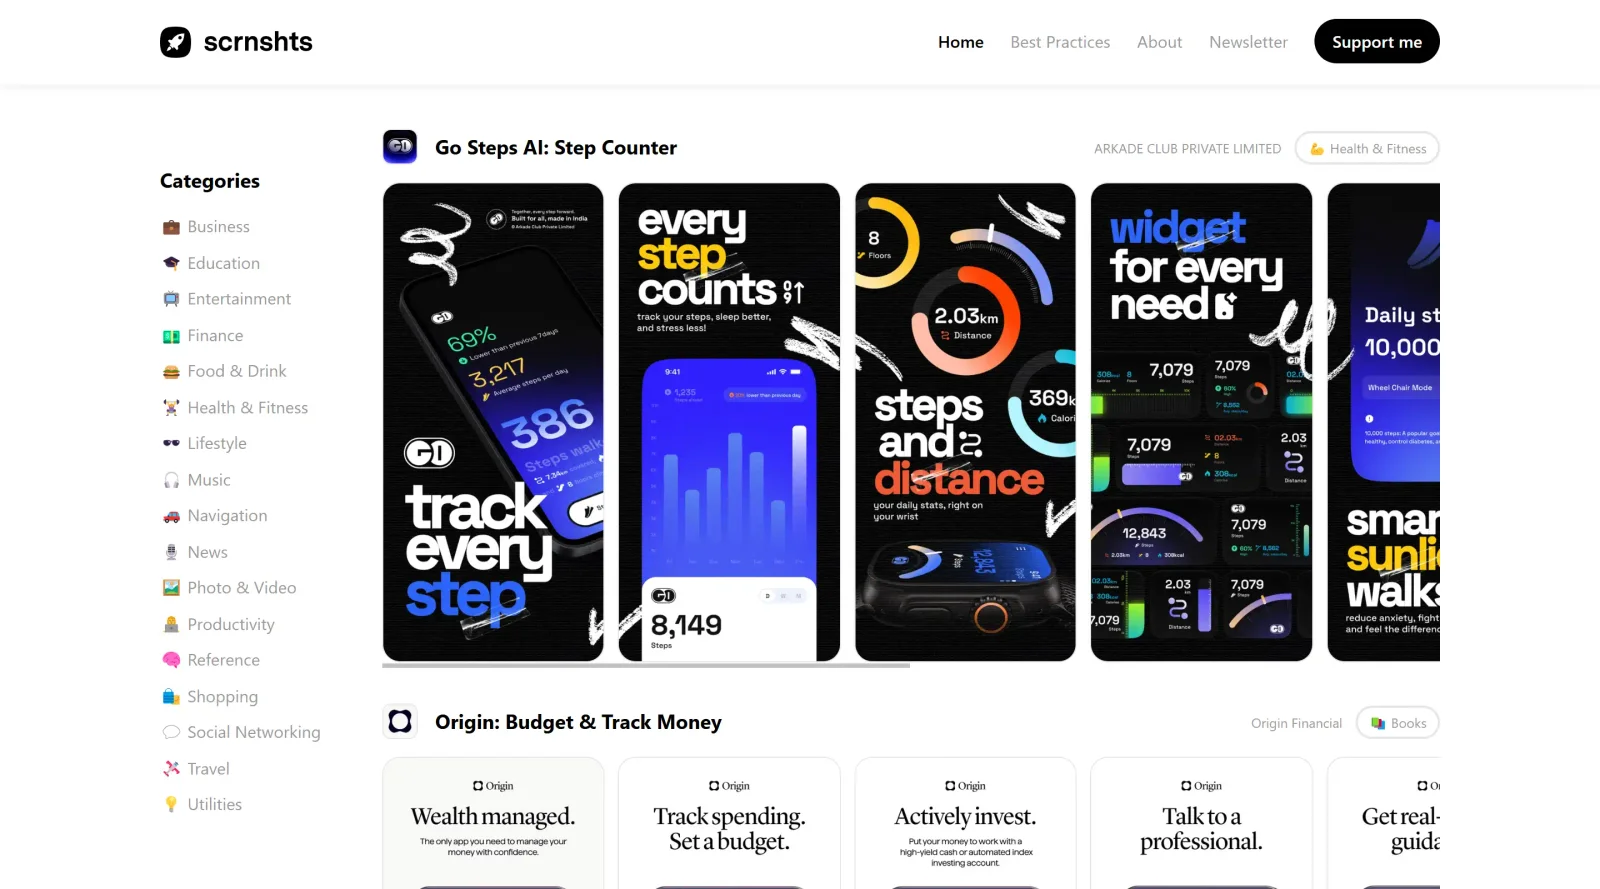
Task: Select the Education graduation cap icon
Action: coord(171,263)
